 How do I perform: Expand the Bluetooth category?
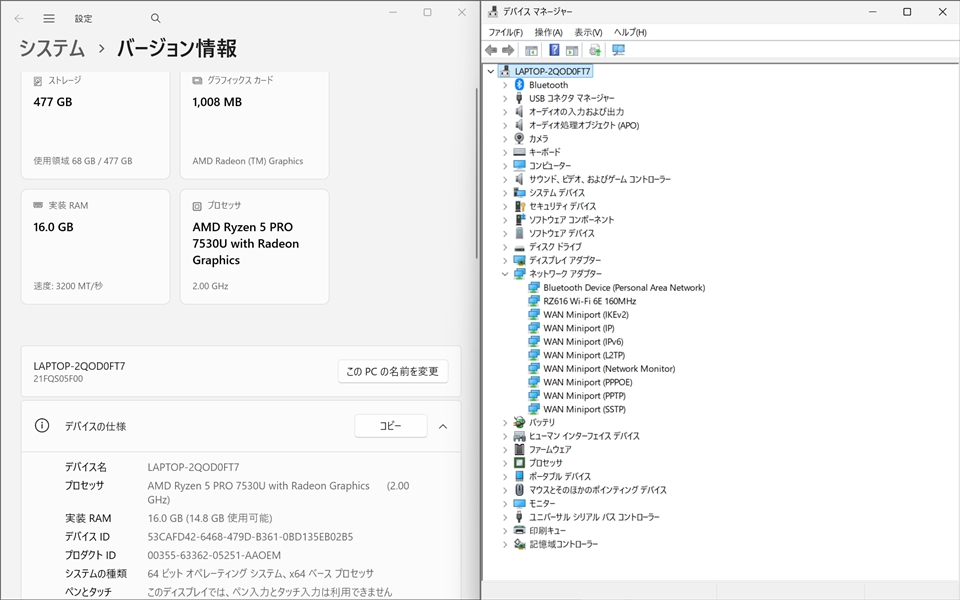coord(505,85)
